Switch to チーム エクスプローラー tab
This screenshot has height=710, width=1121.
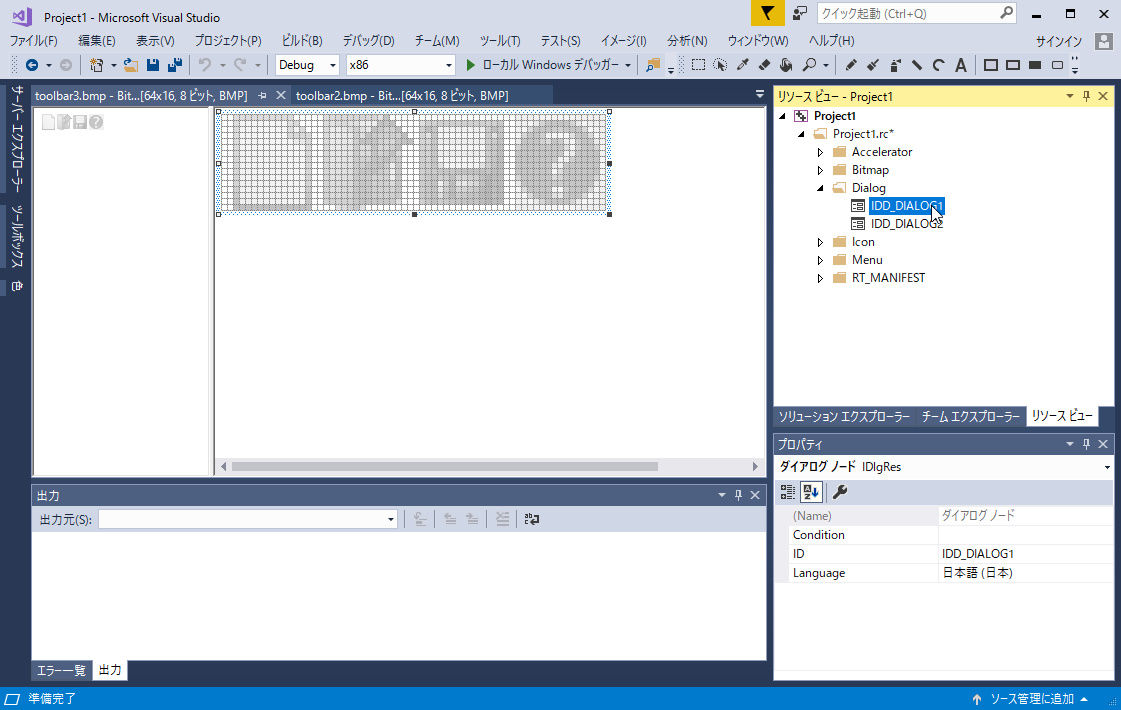(970, 416)
